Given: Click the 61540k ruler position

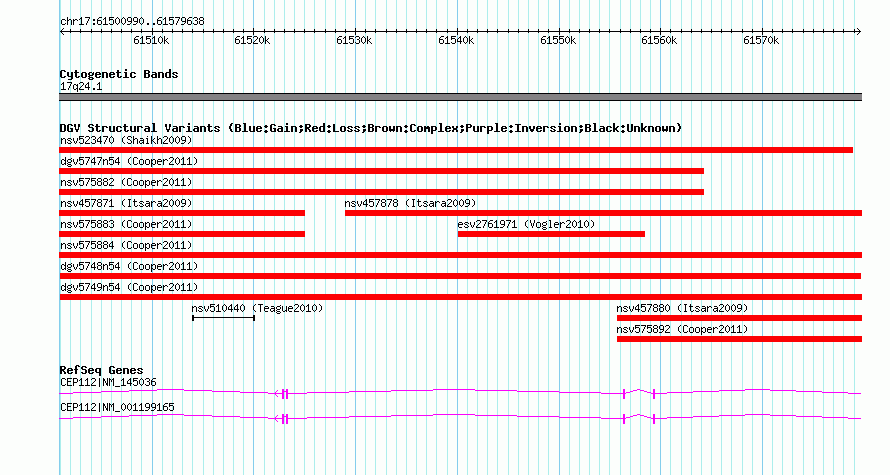Looking at the screenshot, I should click(x=456, y=40).
